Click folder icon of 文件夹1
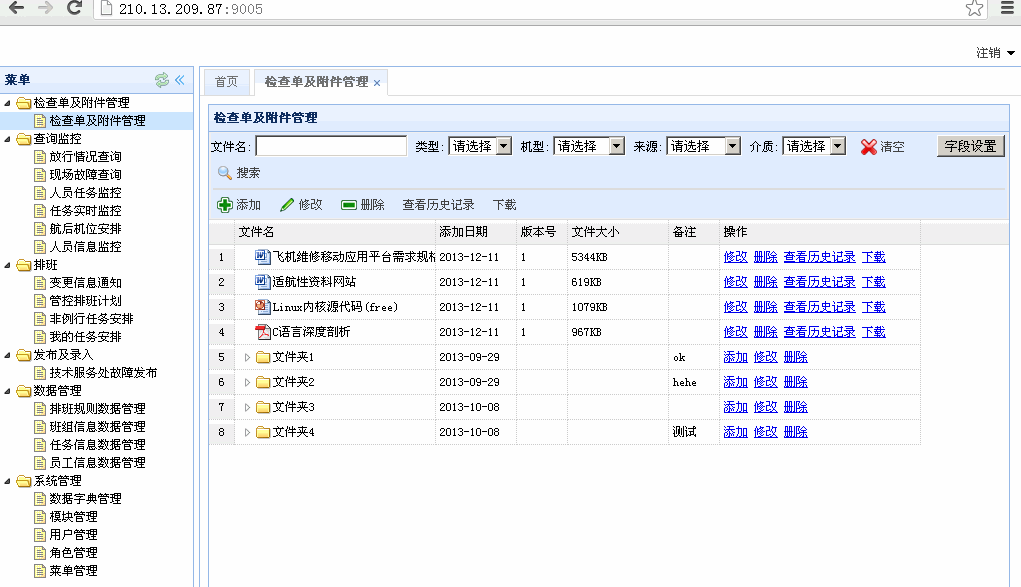1021x587 pixels. coord(263,357)
